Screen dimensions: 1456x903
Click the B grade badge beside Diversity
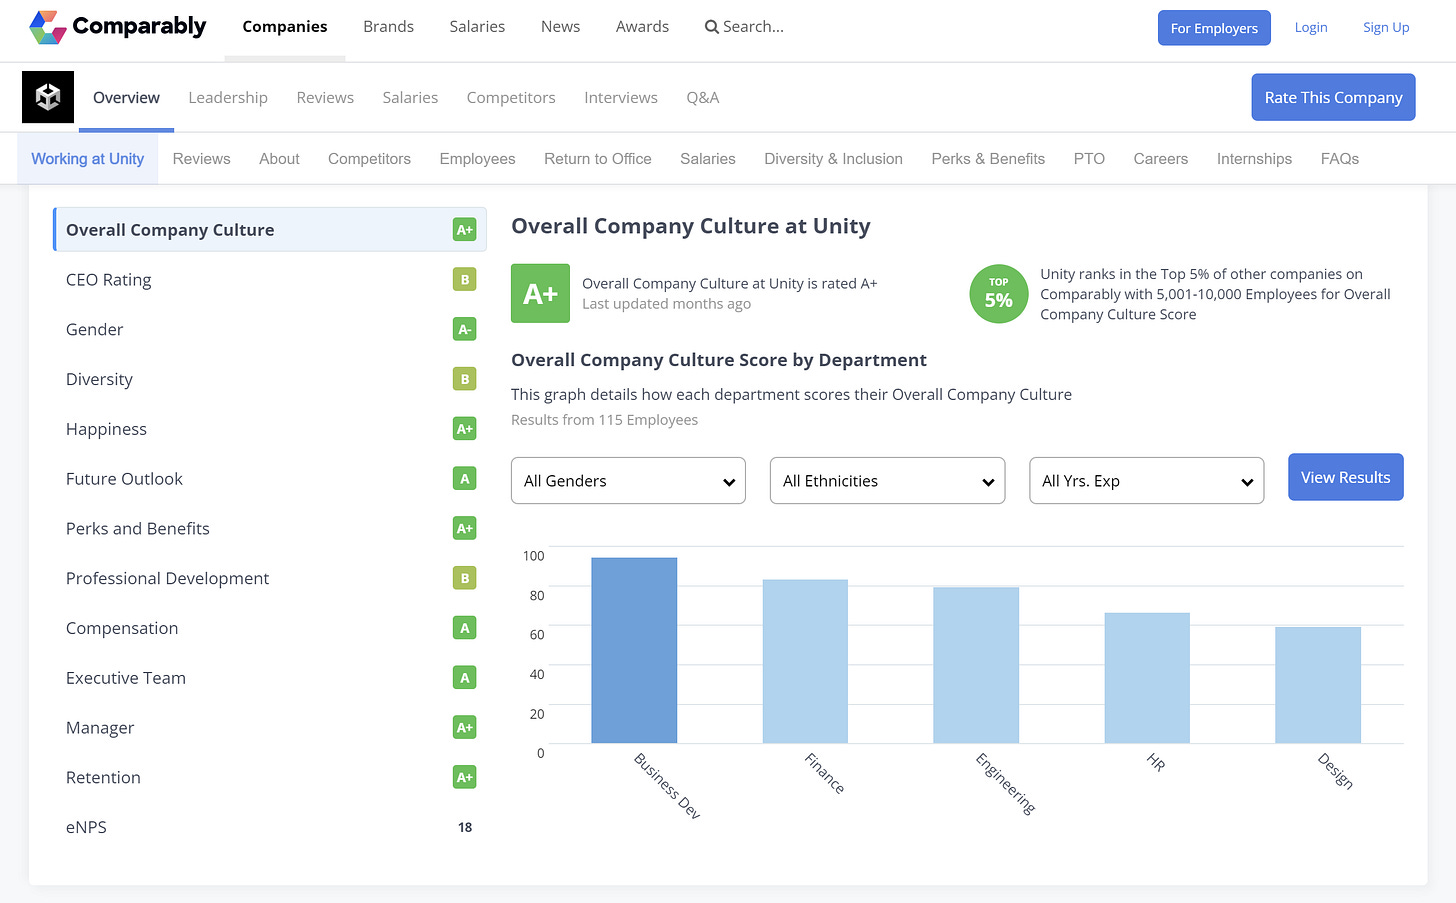pos(464,379)
